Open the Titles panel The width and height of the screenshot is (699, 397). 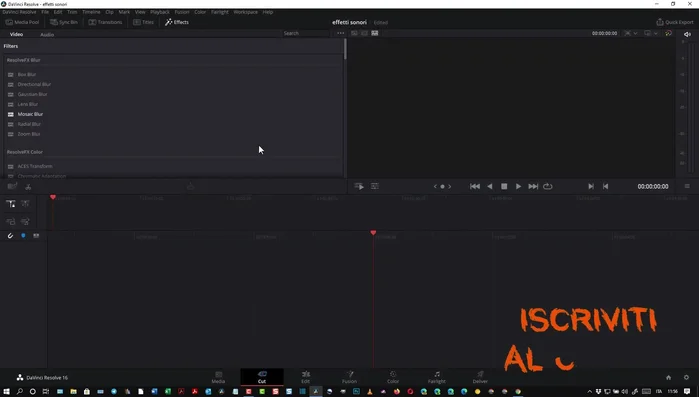pos(143,22)
